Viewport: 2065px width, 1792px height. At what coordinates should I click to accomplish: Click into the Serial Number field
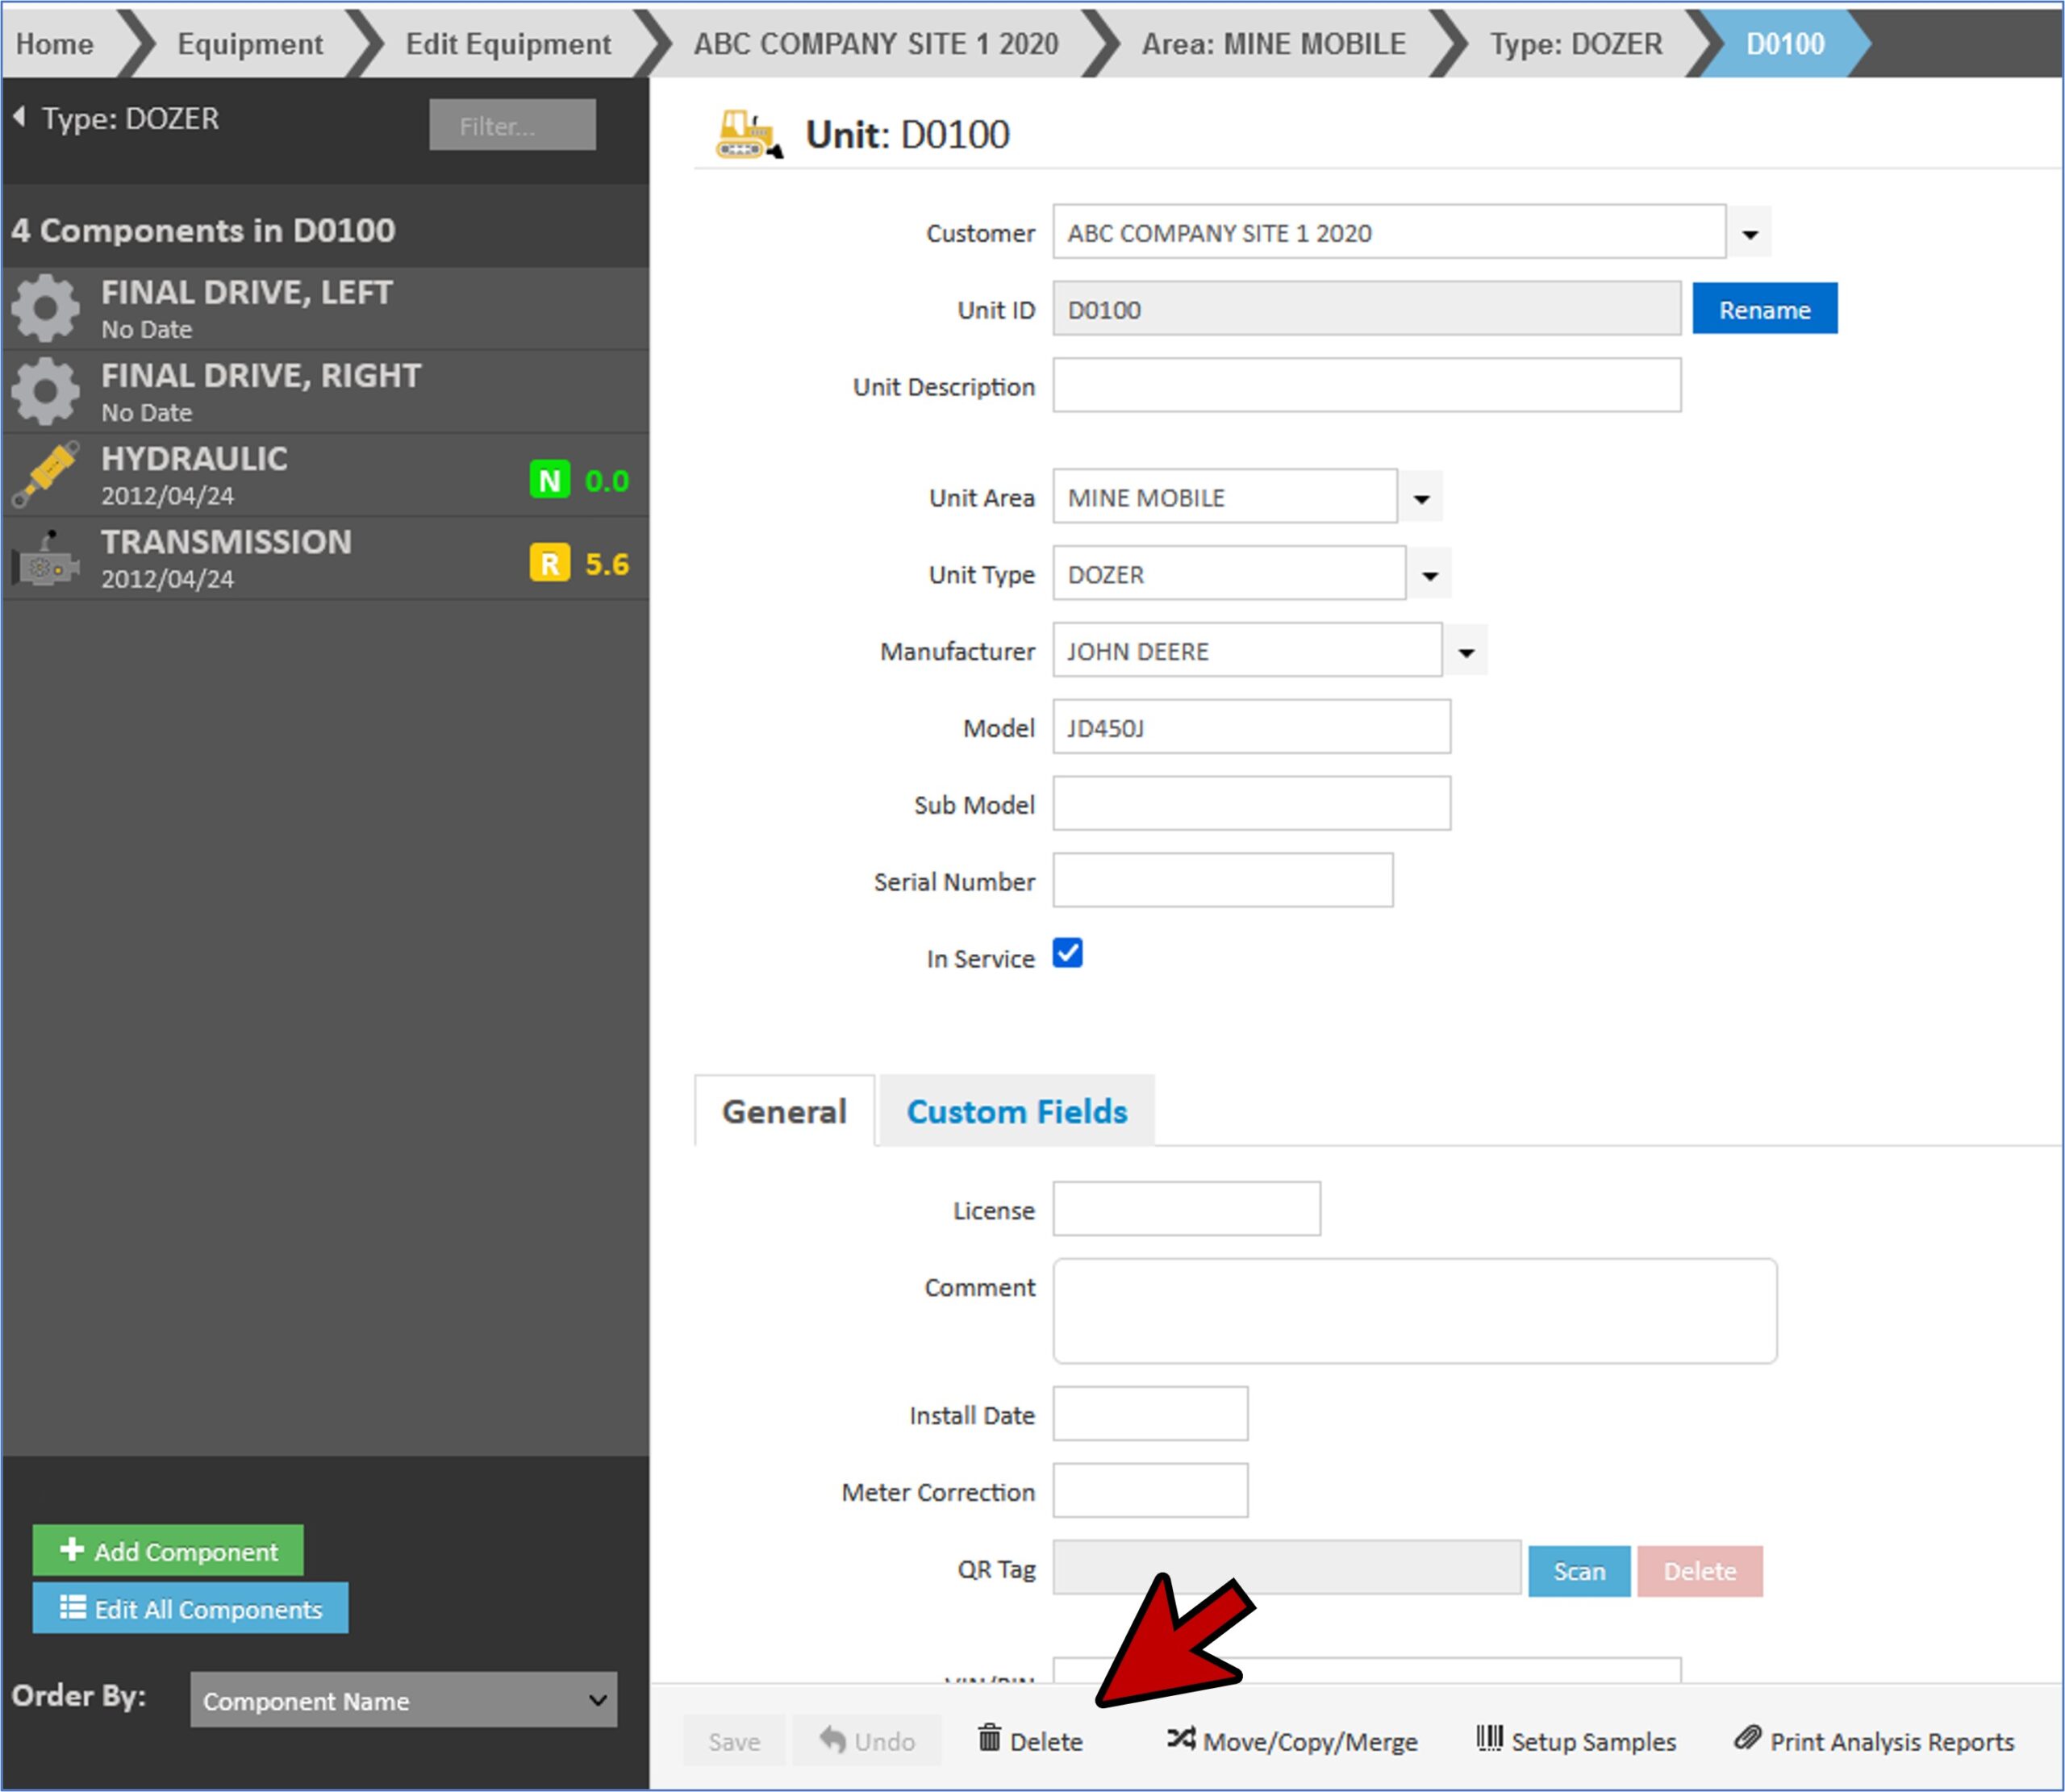click(x=1221, y=881)
